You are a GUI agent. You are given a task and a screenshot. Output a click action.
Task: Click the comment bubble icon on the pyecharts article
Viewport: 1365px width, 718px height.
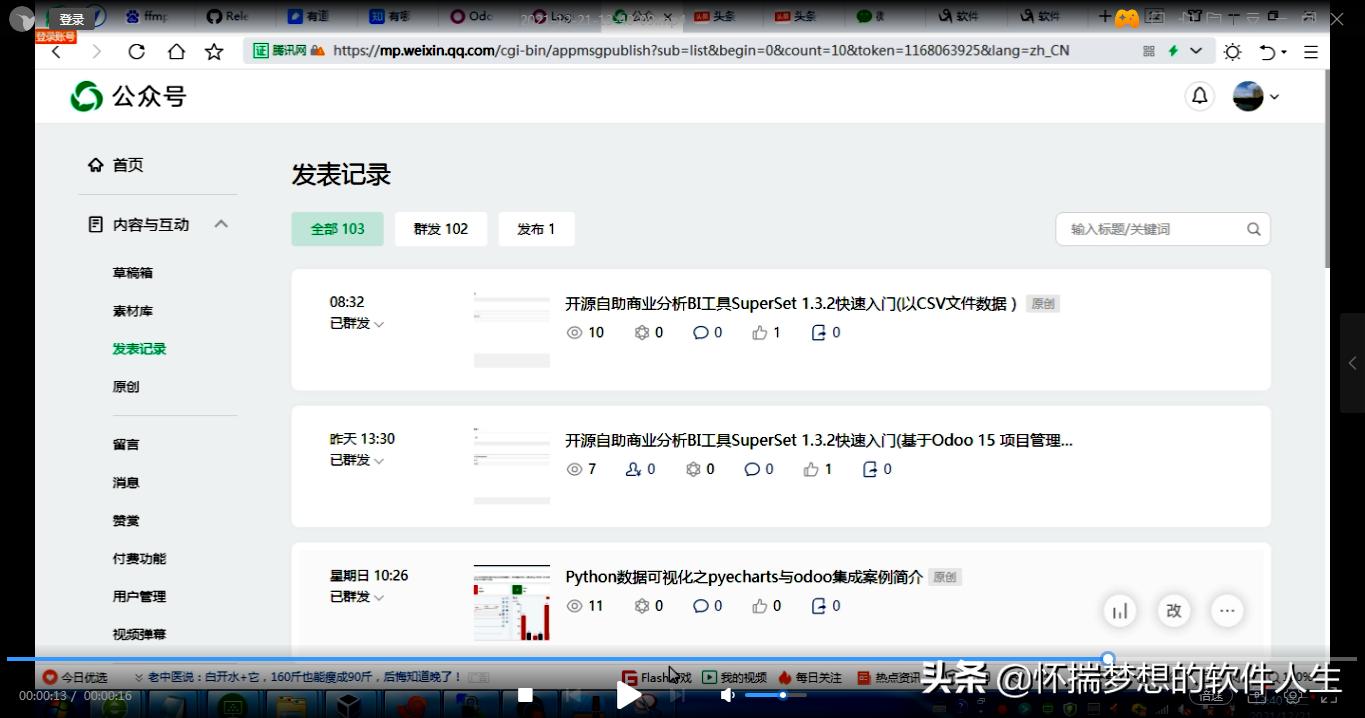click(x=700, y=605)
